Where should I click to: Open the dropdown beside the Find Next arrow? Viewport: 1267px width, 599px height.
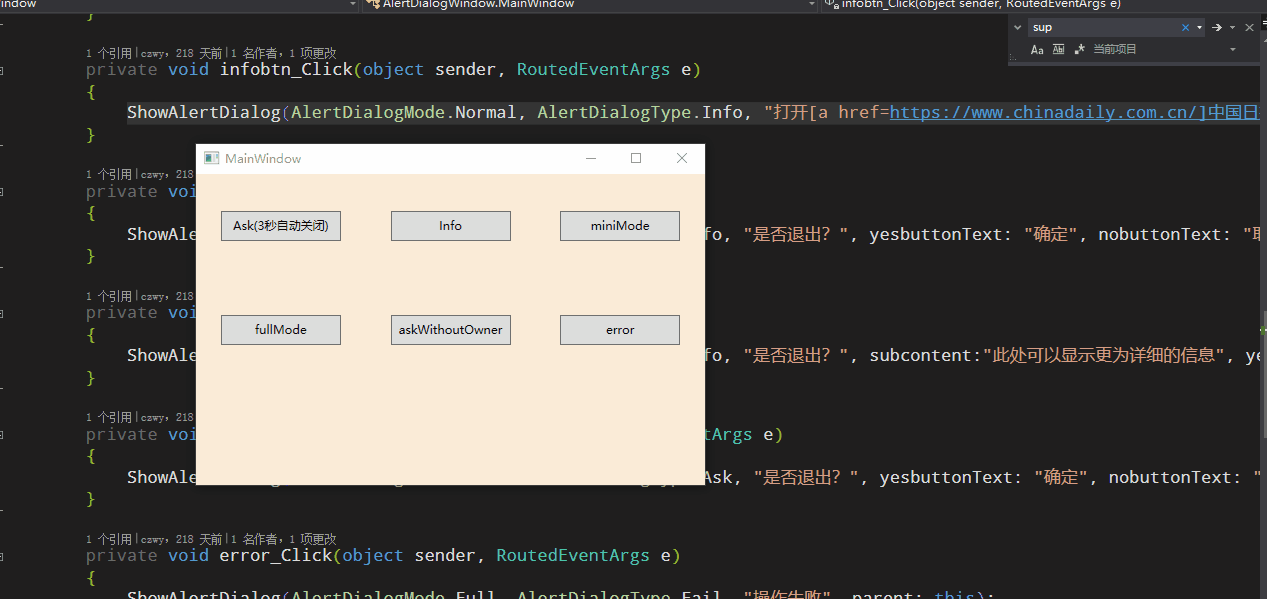tap(1232, 28)
